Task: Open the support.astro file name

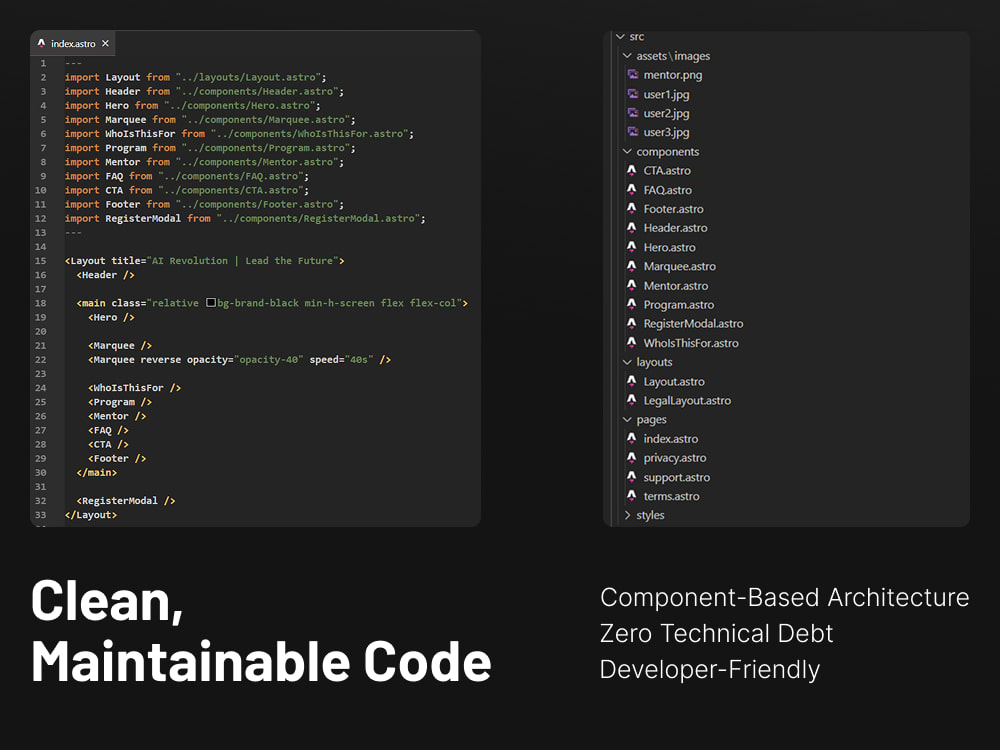Action: (677, 477)
